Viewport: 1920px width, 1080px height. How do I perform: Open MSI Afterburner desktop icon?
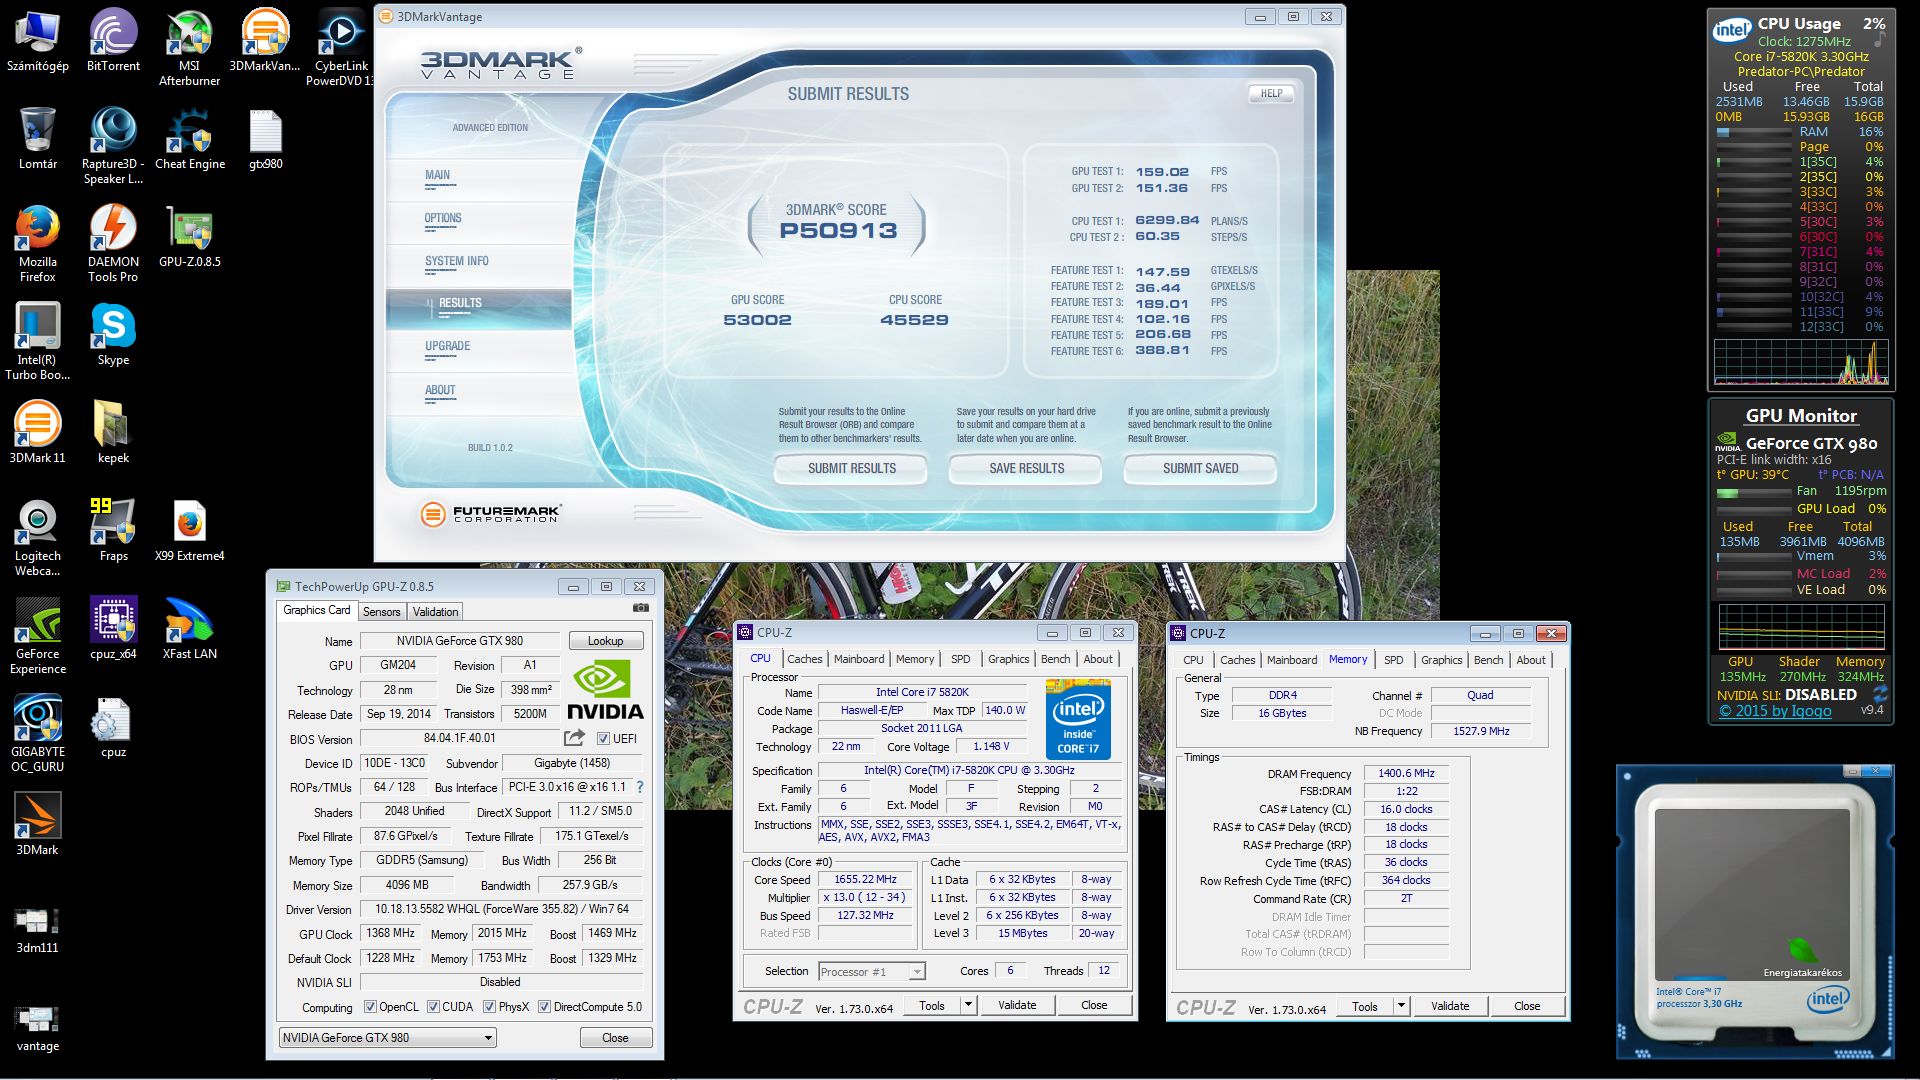[x=189, y=35]
